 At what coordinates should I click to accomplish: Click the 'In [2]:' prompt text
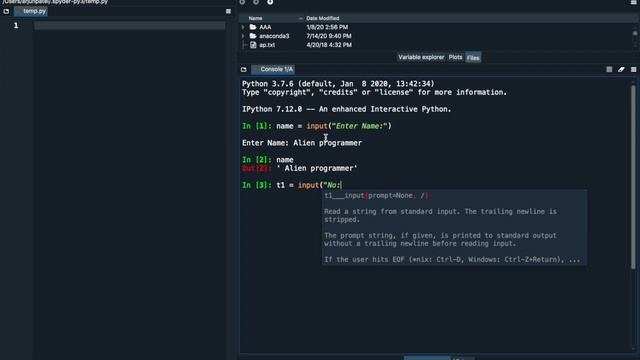coord(257,160)
